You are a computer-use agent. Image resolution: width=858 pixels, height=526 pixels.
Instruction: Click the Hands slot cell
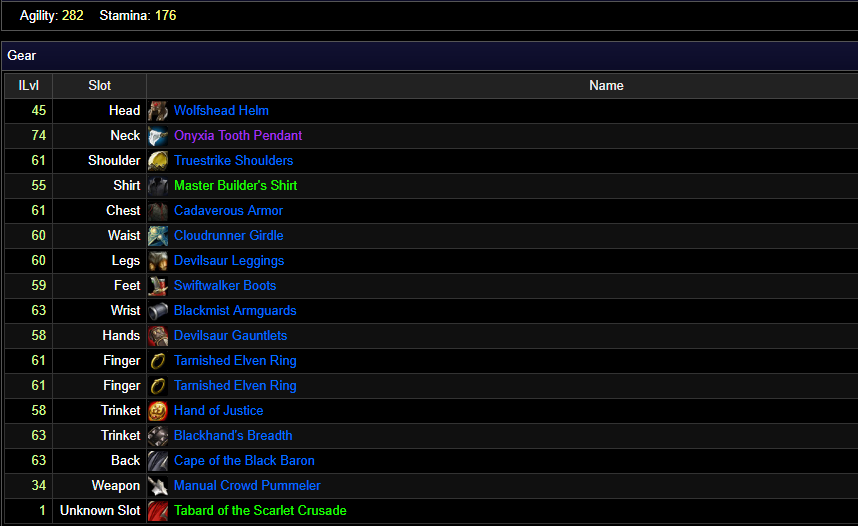coord(100,336)
